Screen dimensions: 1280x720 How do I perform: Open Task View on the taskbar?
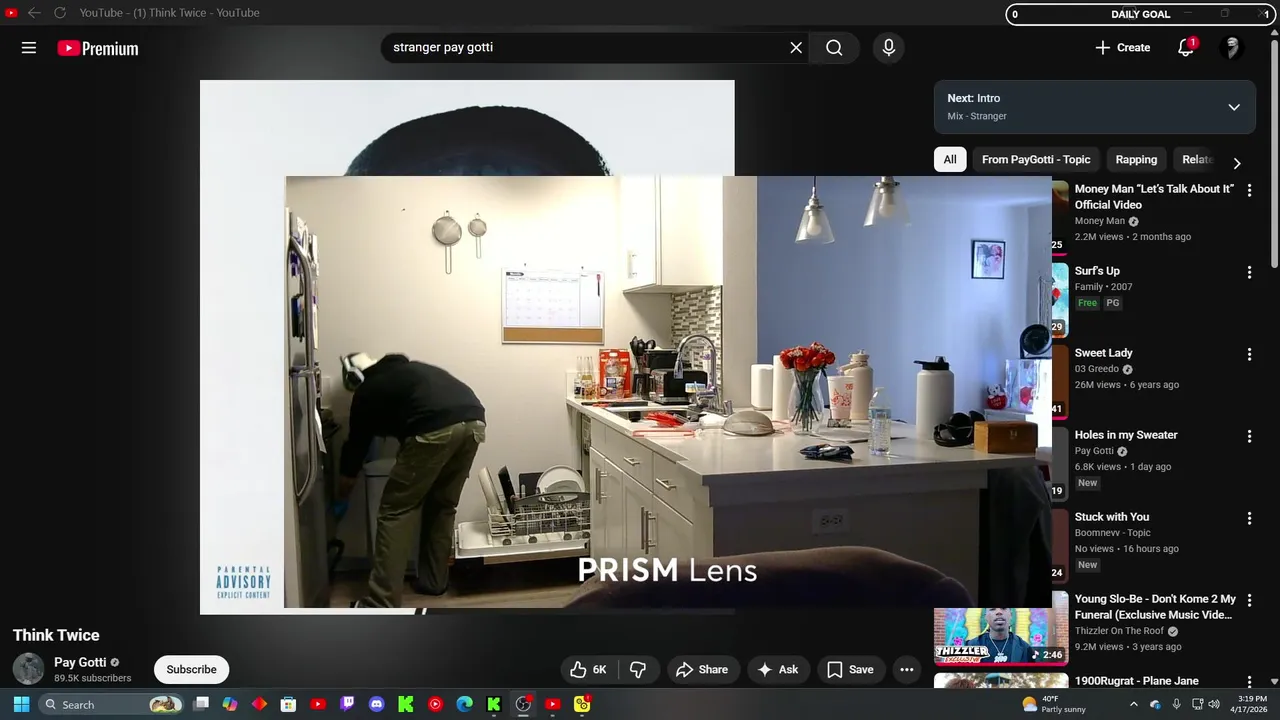[201, 704]
